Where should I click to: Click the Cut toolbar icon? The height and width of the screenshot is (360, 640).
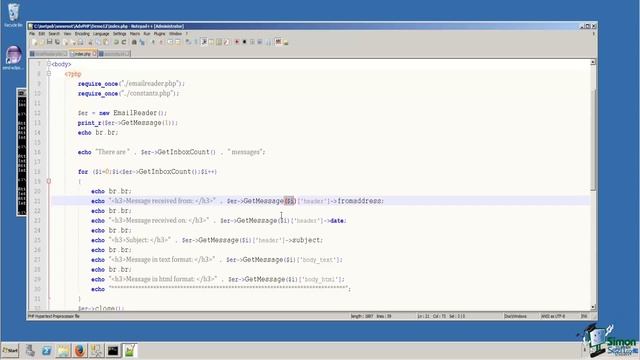point(90,42)
